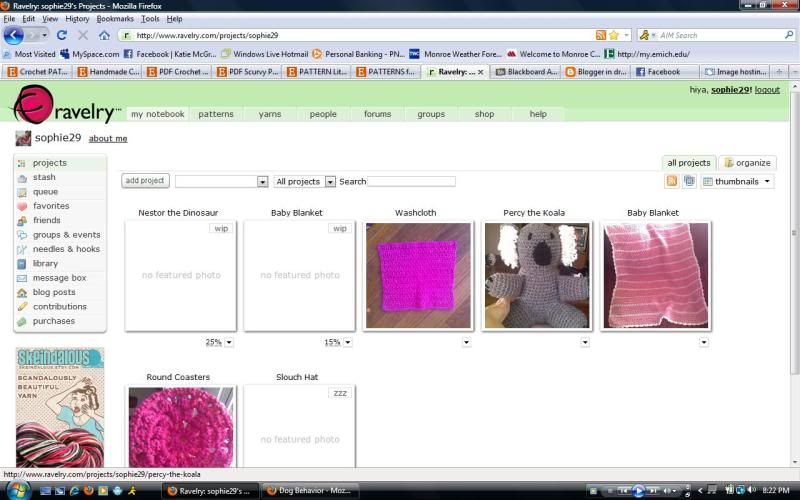The height and width of the screenshot is (500, 800).
Task: Open the thumbnails view dropdown
Action: coord(739,181)
